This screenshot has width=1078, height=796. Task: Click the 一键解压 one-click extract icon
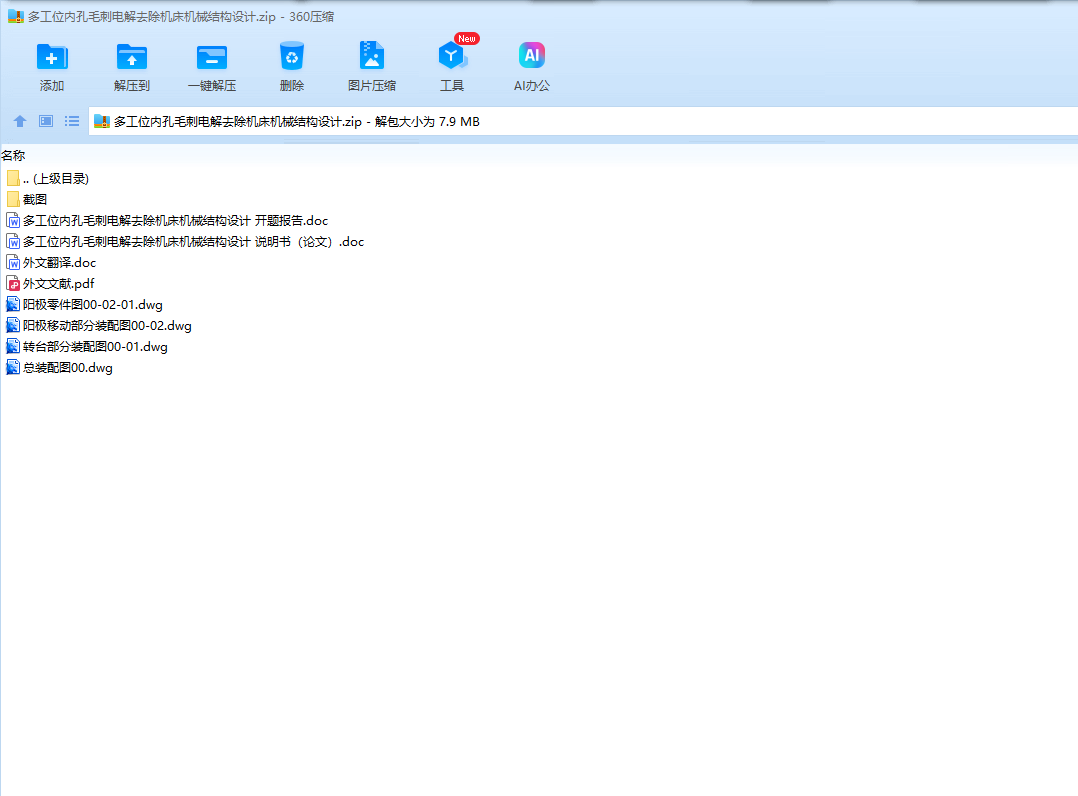[212, 57]
